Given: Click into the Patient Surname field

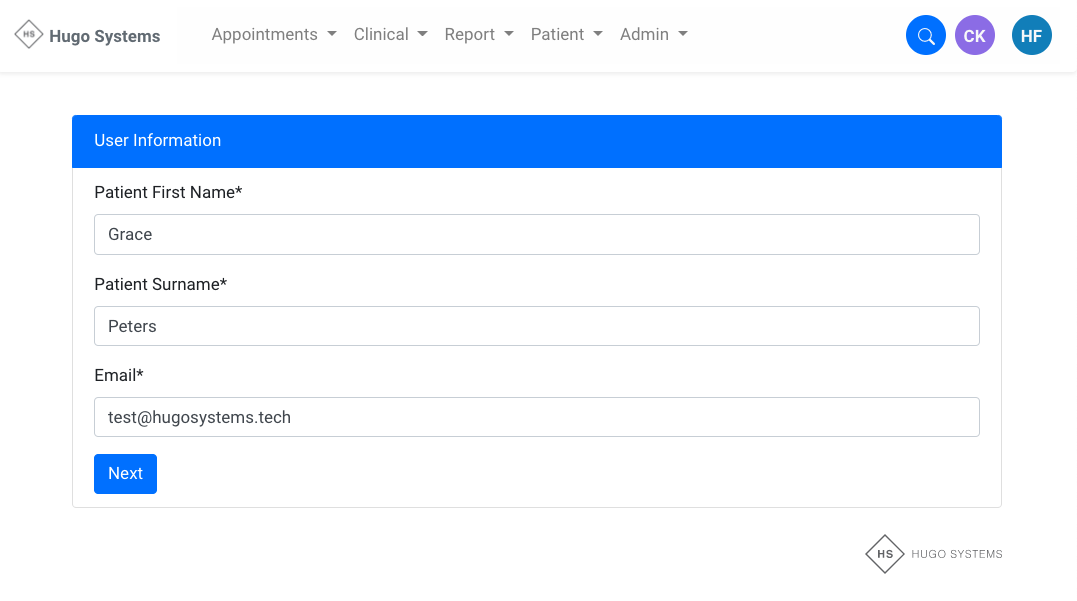Looking at the screenshot, I should (x=536, y=326).
